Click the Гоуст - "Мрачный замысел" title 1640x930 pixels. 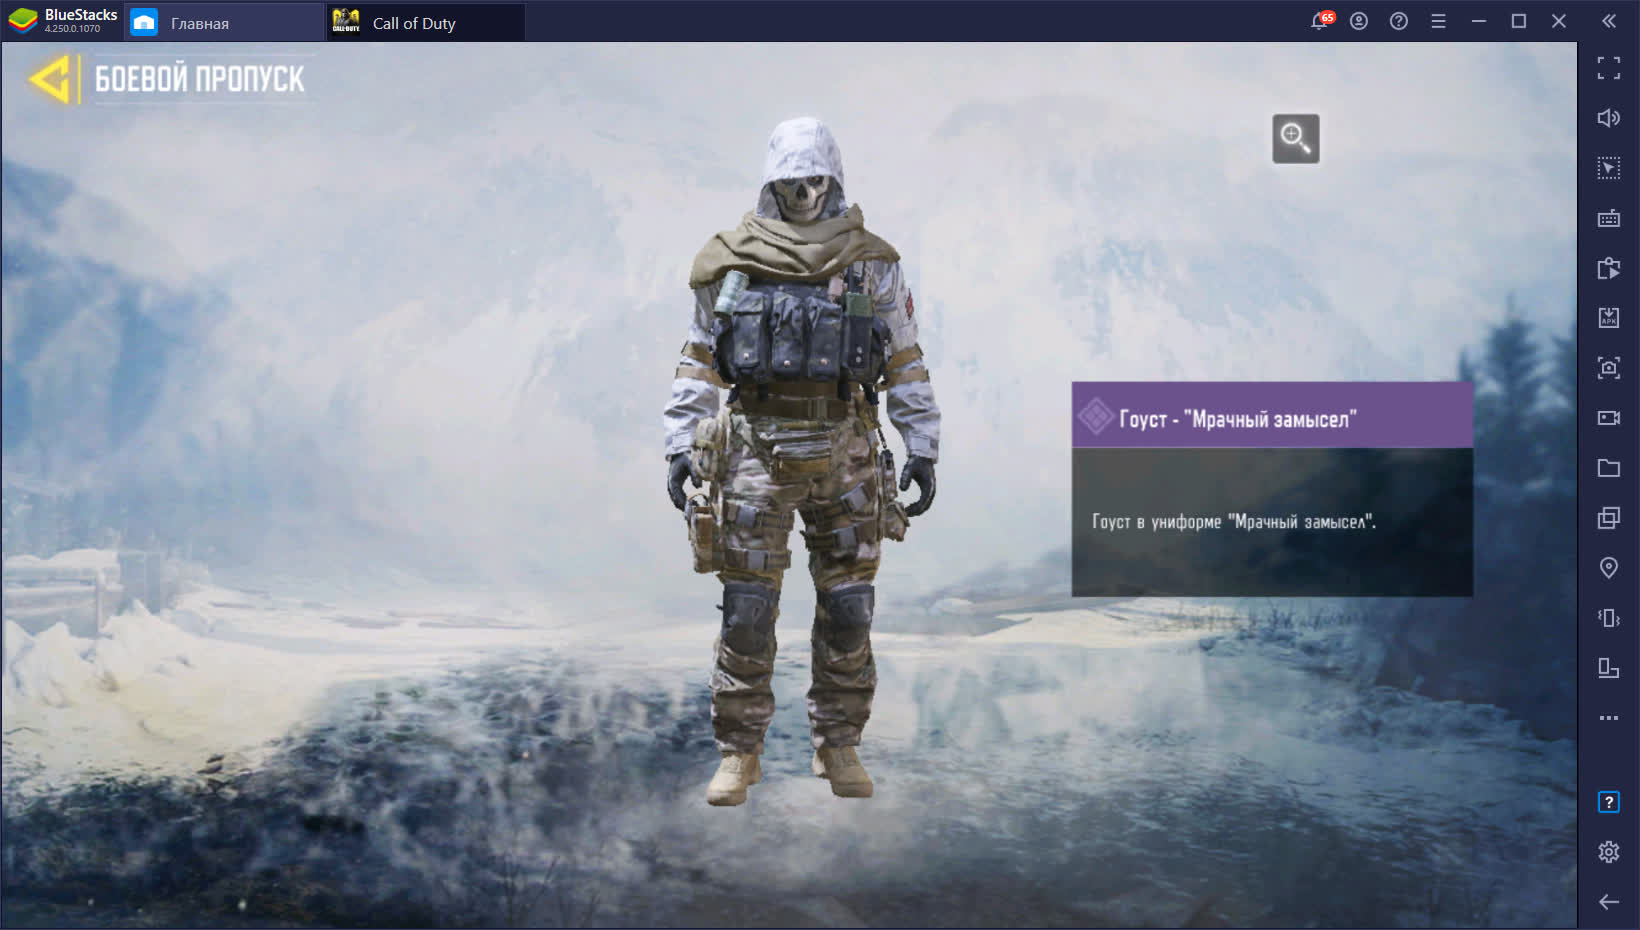coord(1238,419)
